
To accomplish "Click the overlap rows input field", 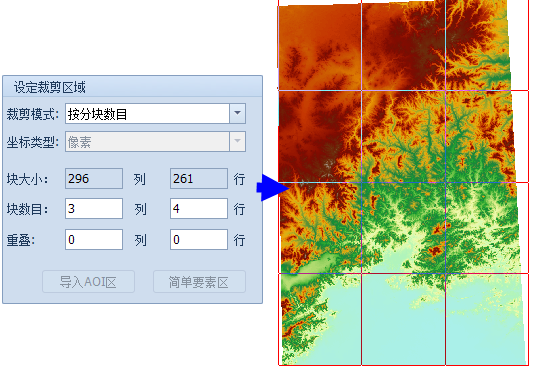I will [199, 239].
